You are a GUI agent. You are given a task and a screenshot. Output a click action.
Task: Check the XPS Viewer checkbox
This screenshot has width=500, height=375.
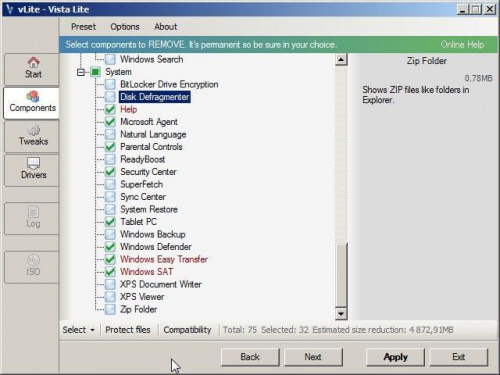[x=110, y=297]
